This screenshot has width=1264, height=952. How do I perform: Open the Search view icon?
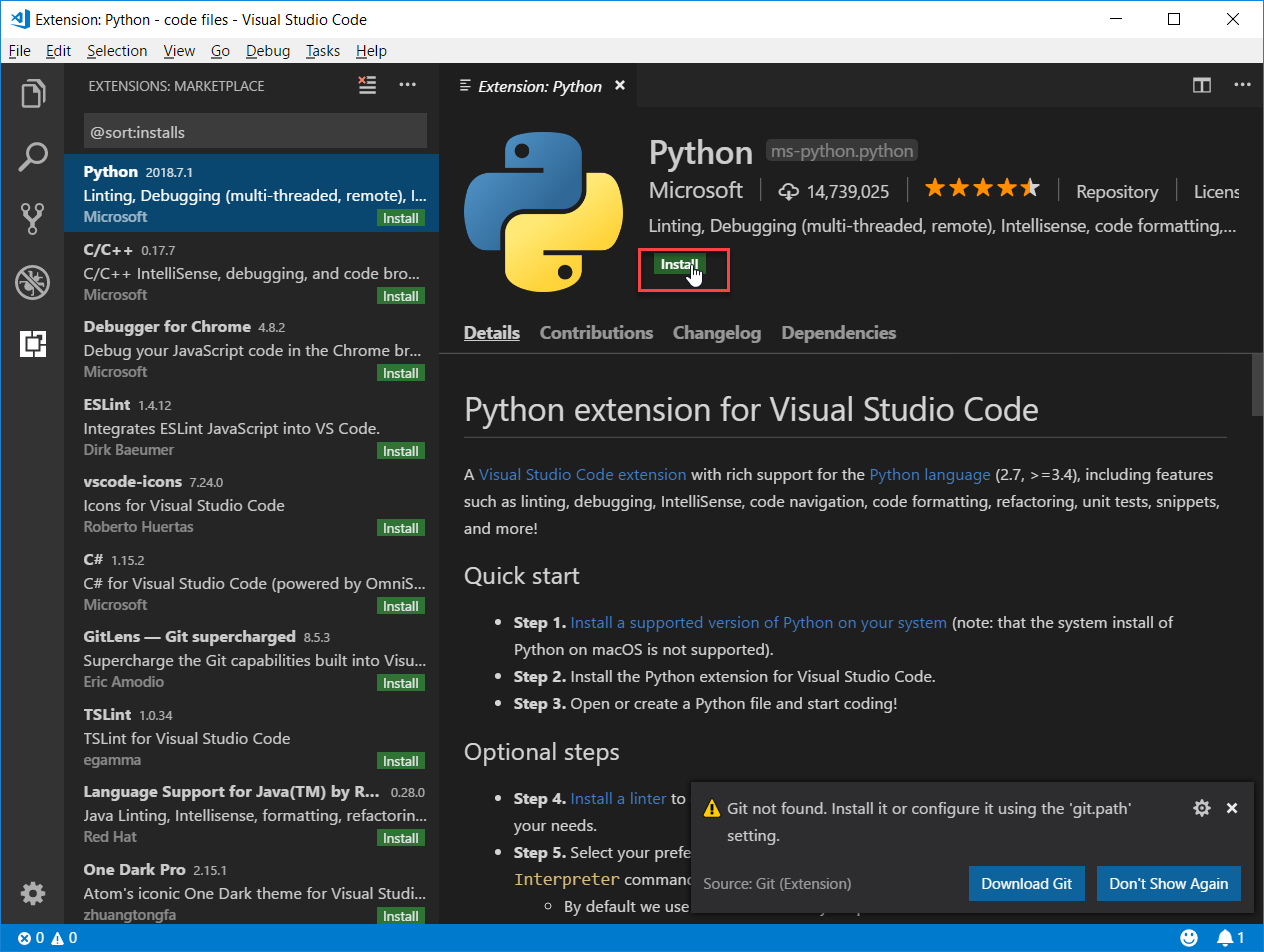point(33,156)
